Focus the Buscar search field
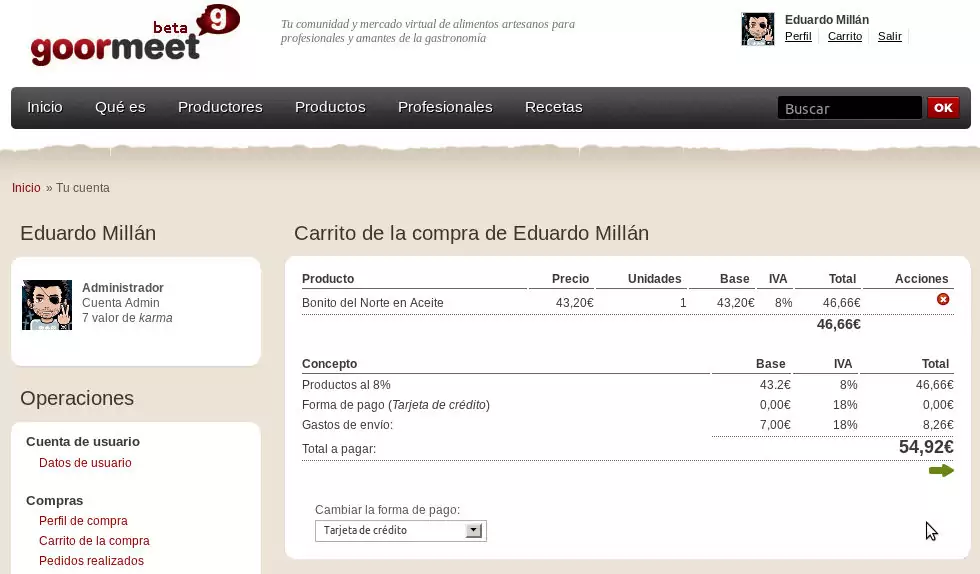This screenshot has height=574, width=980. [849, 108]
